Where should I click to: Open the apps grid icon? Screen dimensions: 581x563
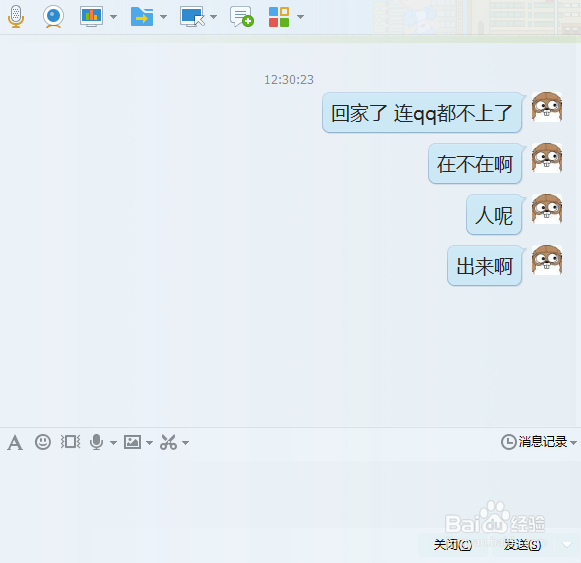(x=279, y=17)
